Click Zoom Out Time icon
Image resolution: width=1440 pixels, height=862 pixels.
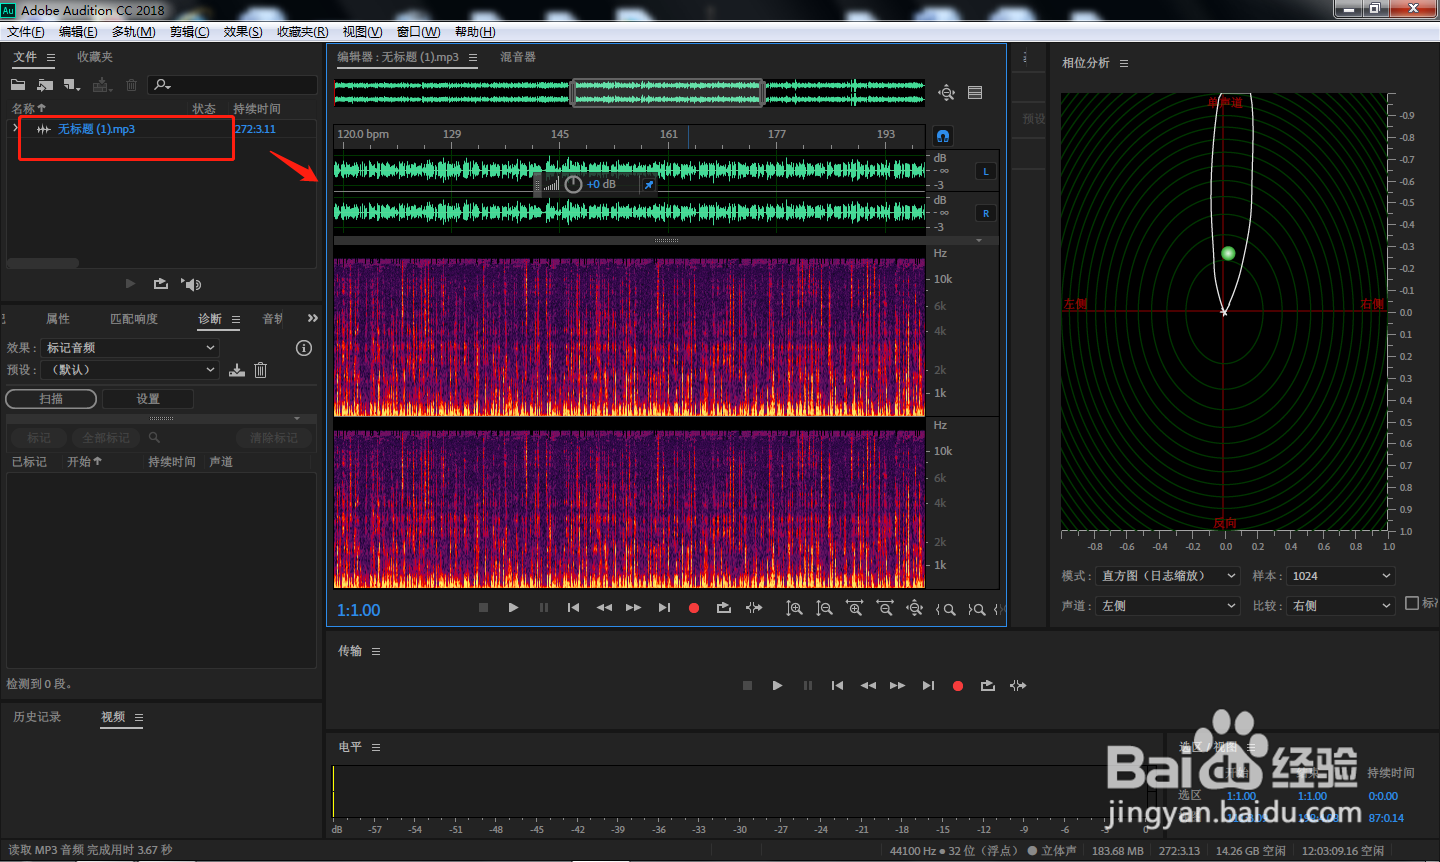[885, 608]
